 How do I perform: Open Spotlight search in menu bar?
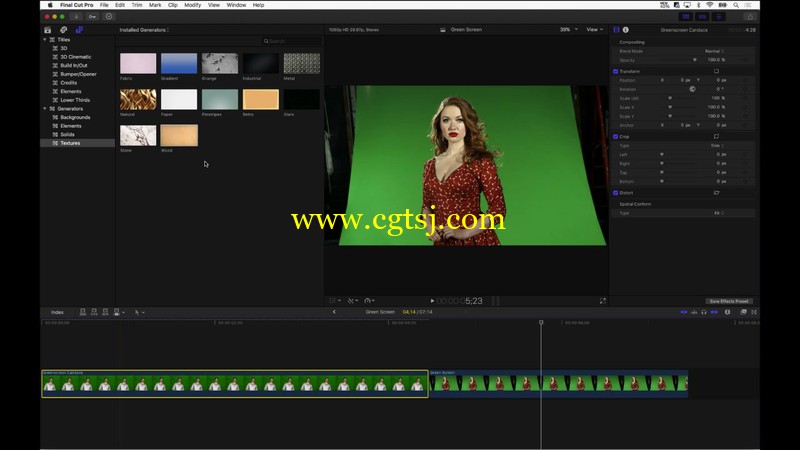point(736,5)
